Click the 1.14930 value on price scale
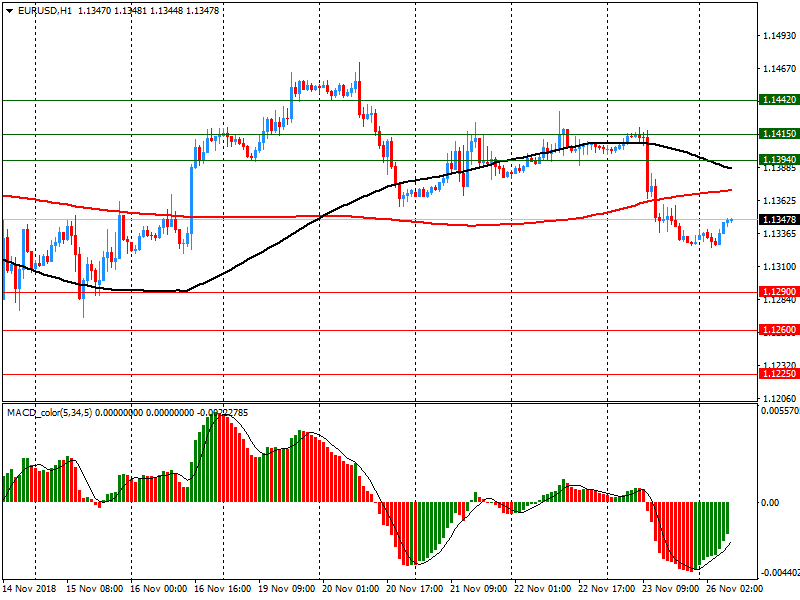This screenshot has height=600, width=800. click(778, 36)
